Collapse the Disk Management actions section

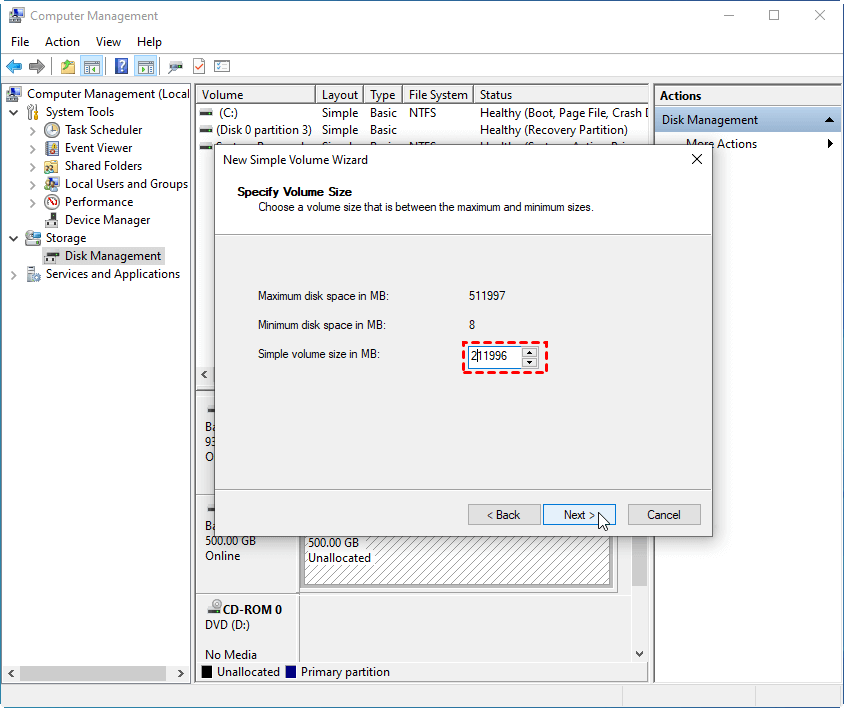pyautogui.click(x=829, y=120)
